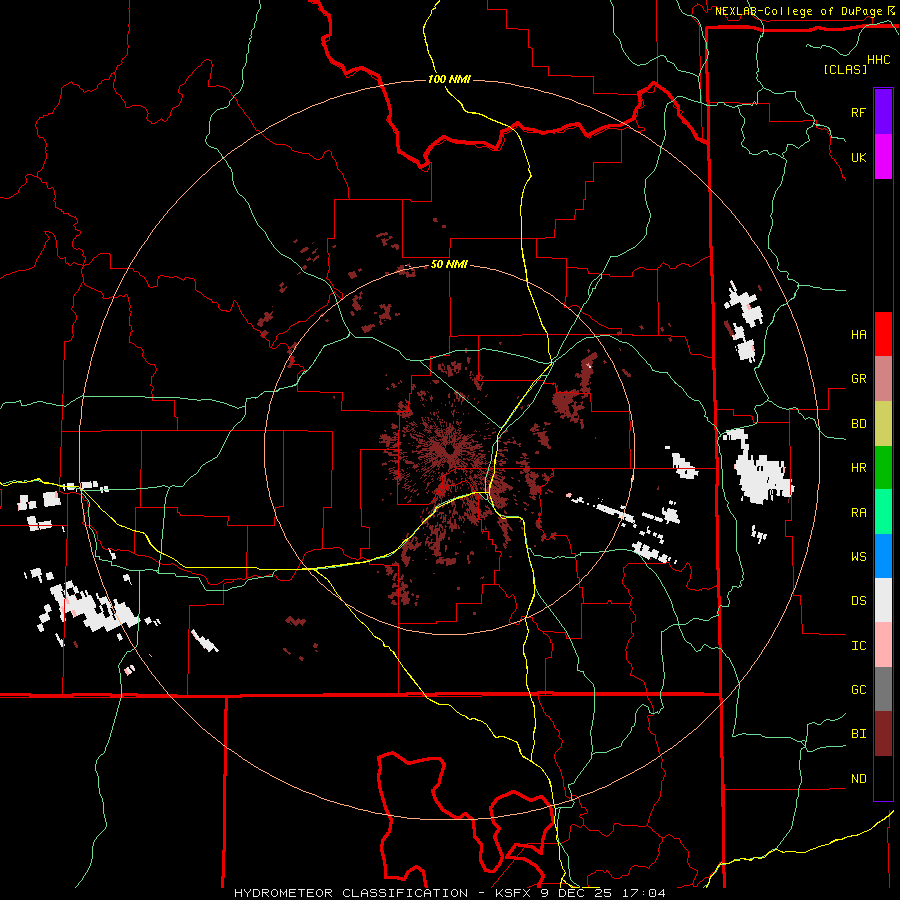Click the BI brown legend swatch
This screenshot has width=900, height=900.
(x=883, y=734)
